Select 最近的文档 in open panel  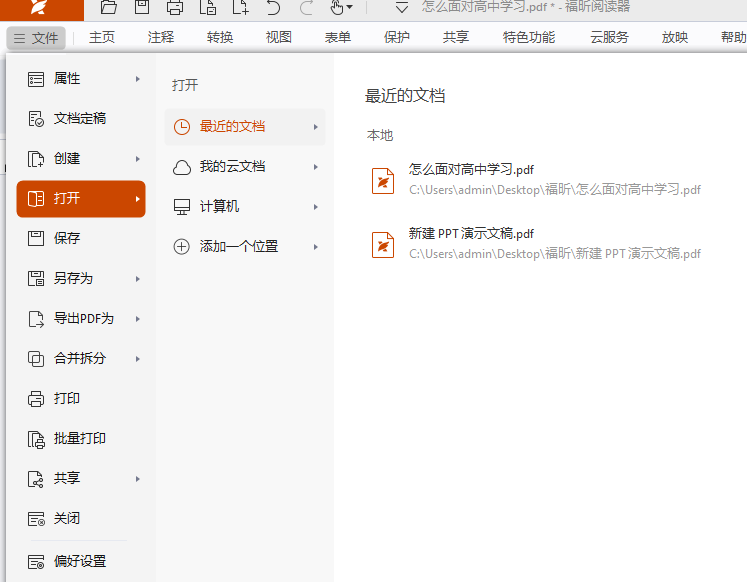245,127
